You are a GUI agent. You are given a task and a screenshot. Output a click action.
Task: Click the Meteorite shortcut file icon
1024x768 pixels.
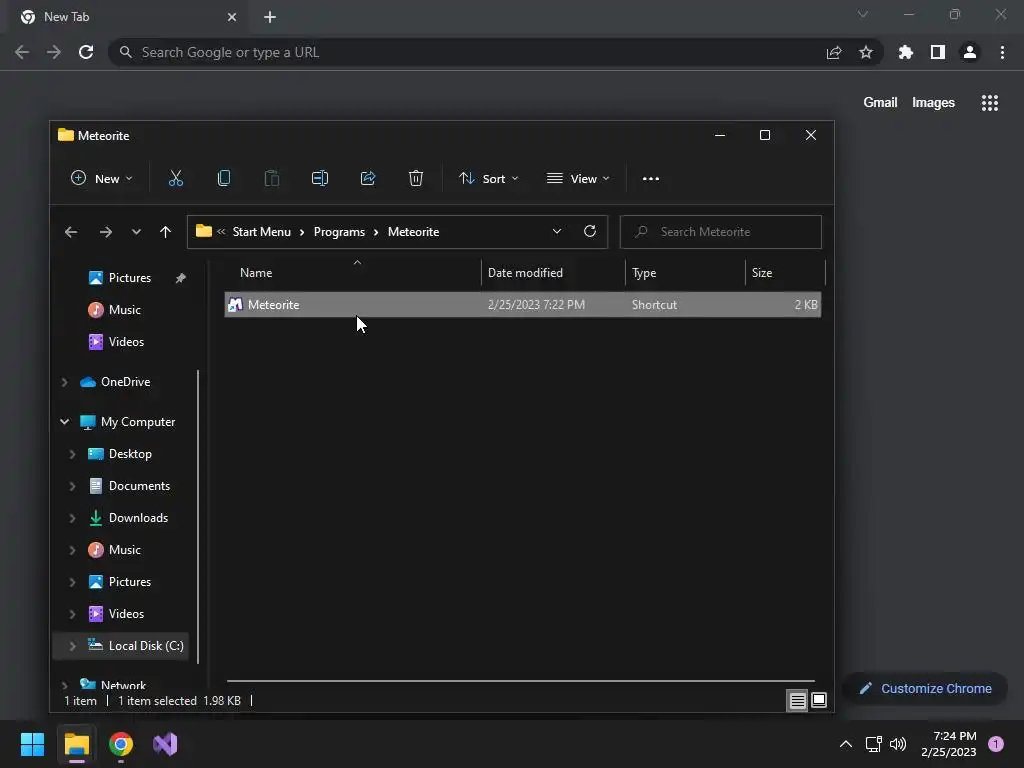click(x=235, y=304)
